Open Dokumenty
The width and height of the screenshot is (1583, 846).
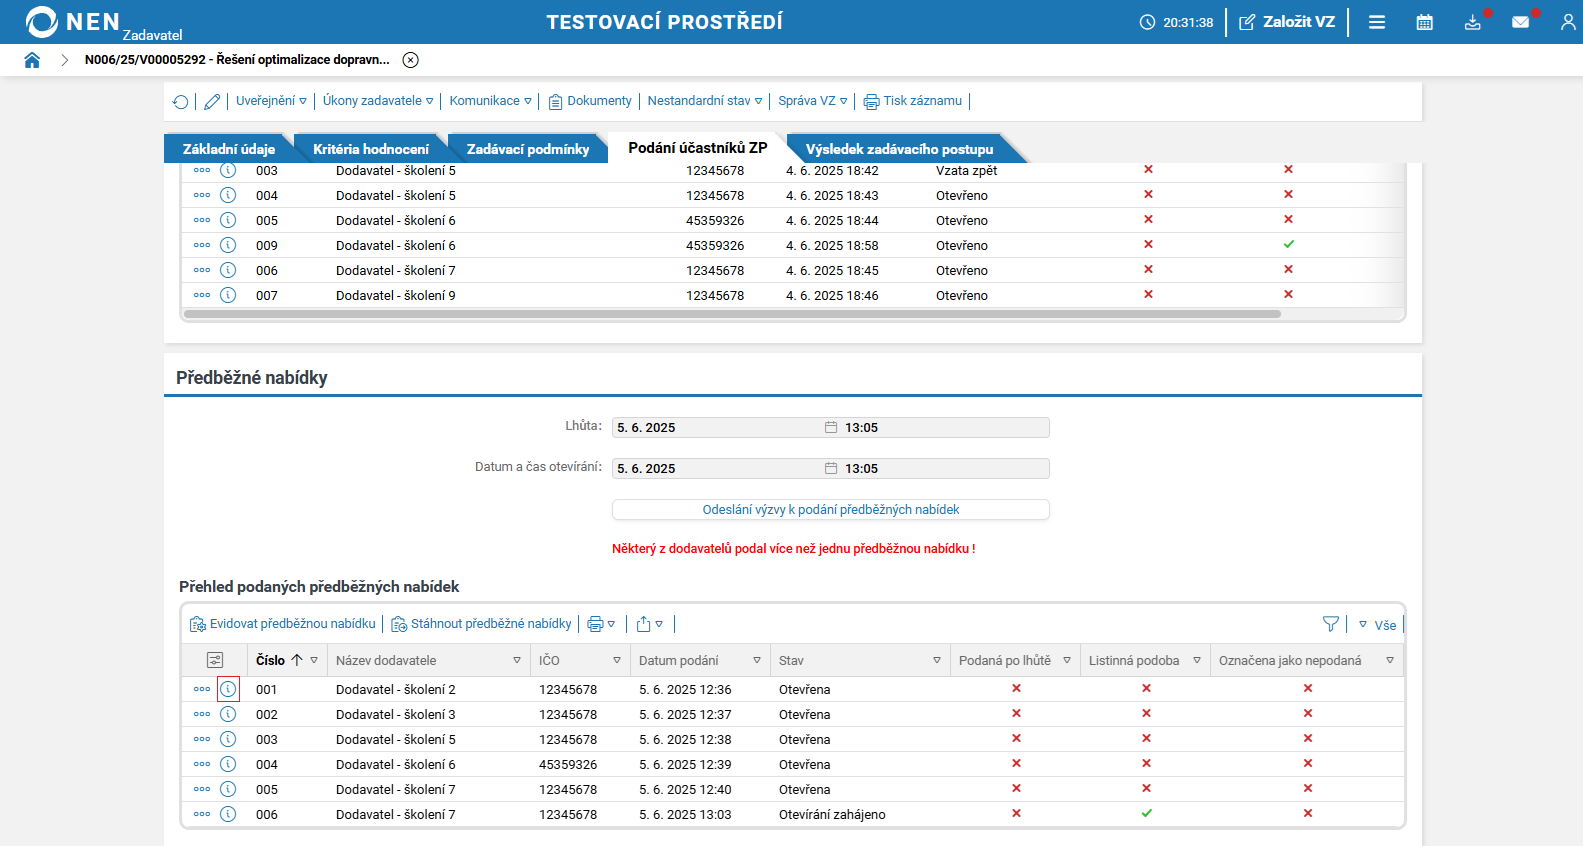pyautogui.click(x=590, y=101)
